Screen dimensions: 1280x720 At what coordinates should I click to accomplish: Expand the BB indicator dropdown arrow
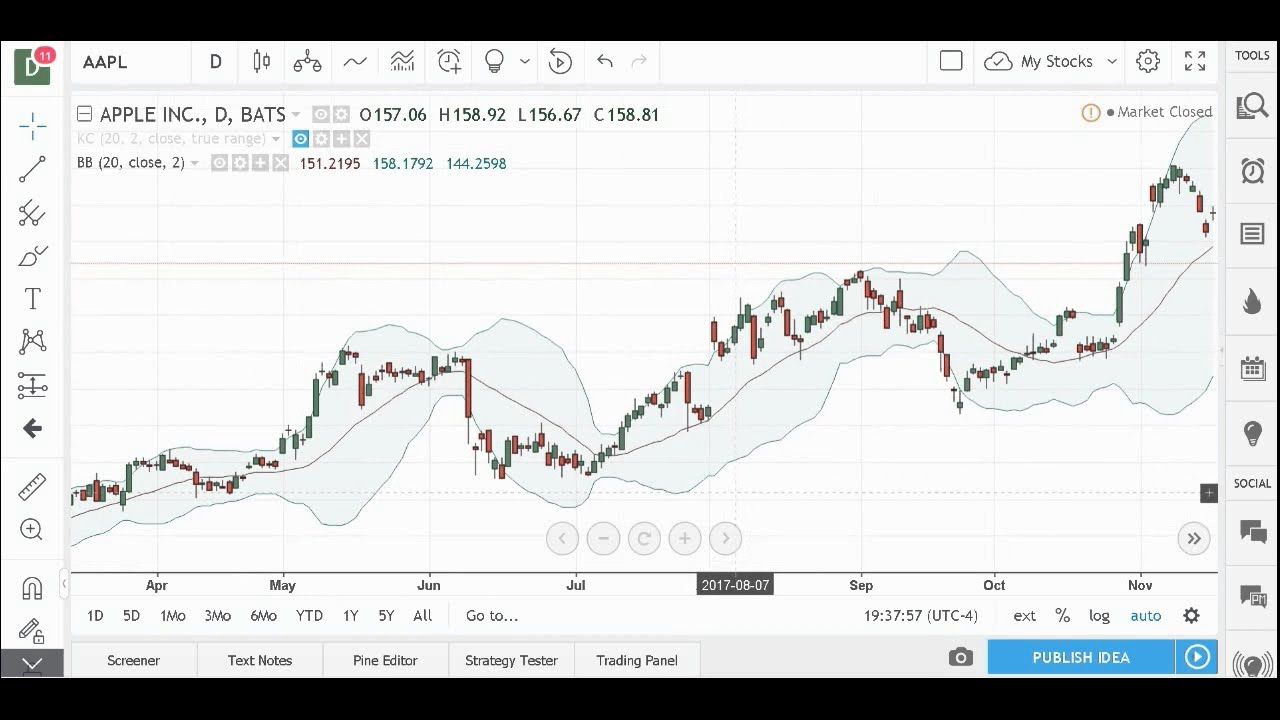(x=195, y=163)
